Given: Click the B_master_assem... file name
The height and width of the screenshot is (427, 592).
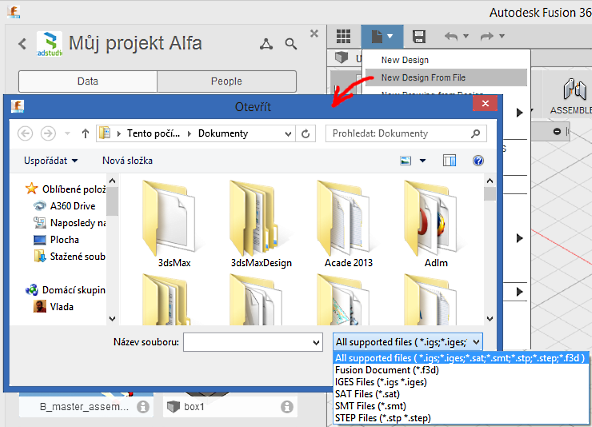Looking at the screenshot, I should click(84, 407).
